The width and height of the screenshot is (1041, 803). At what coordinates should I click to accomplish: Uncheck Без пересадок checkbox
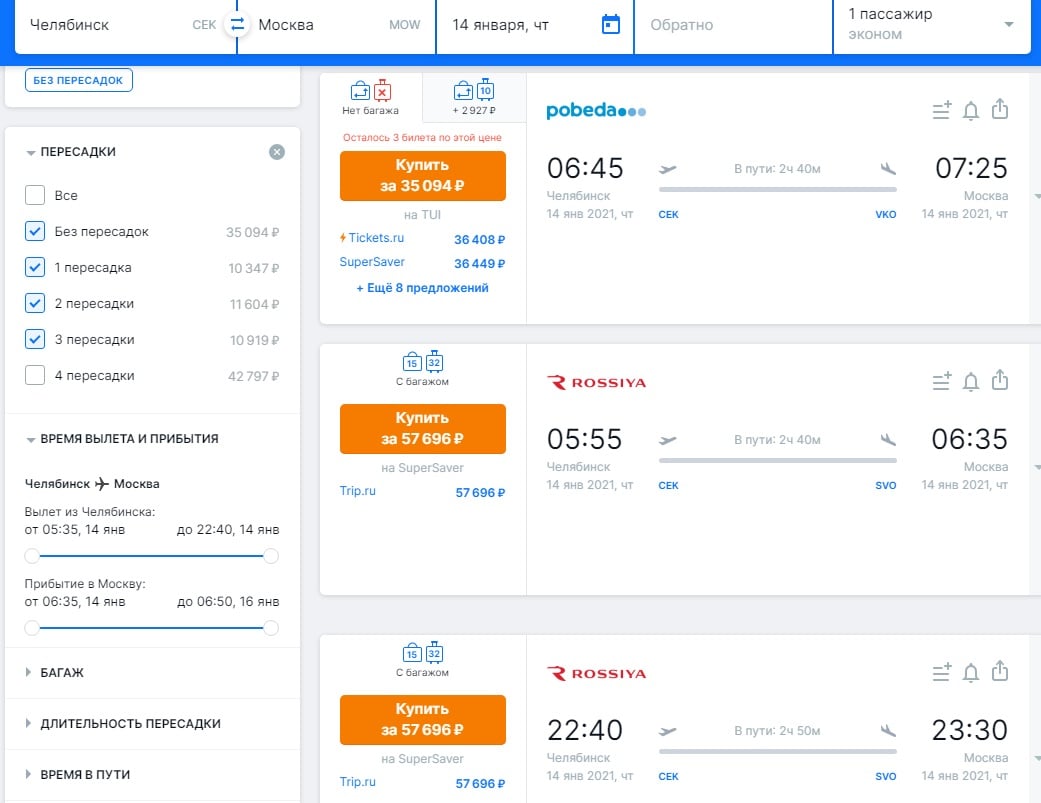pos(35,231)
